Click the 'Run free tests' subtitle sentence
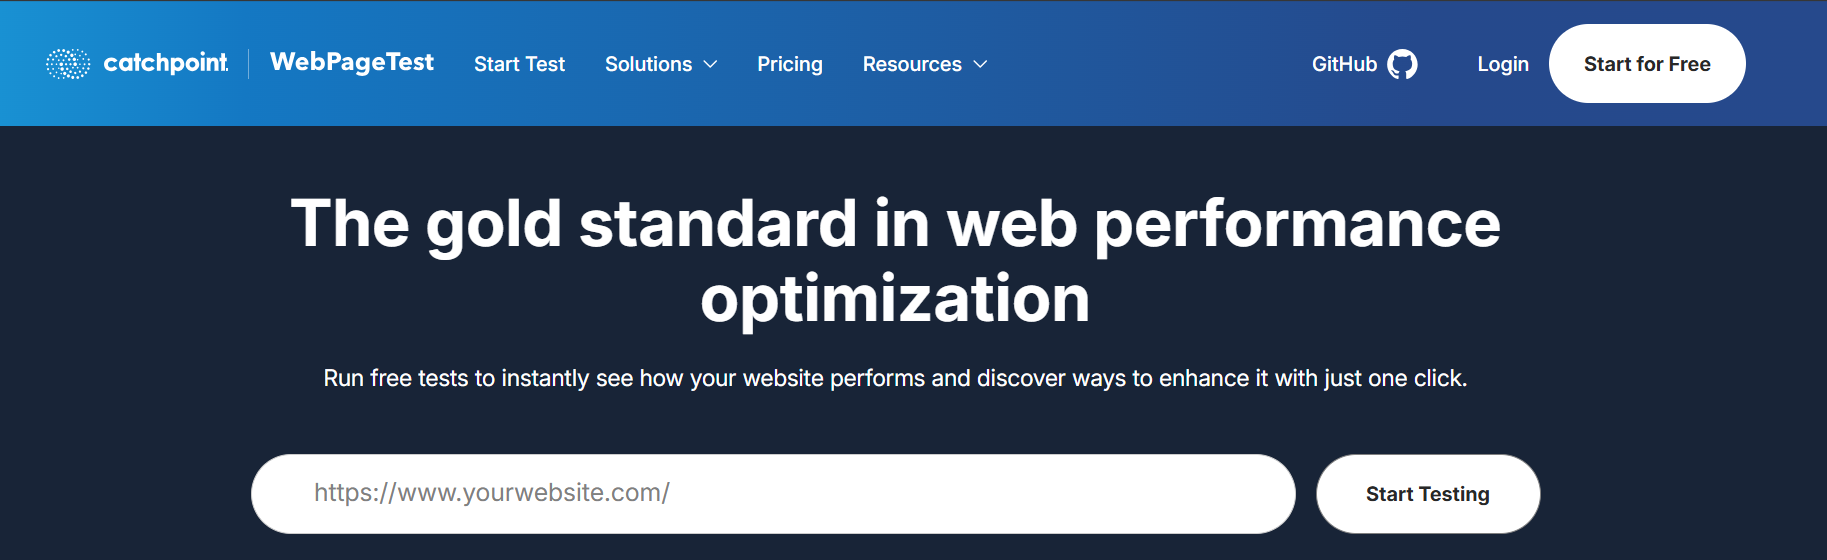1827x560 pixels. 895,378
